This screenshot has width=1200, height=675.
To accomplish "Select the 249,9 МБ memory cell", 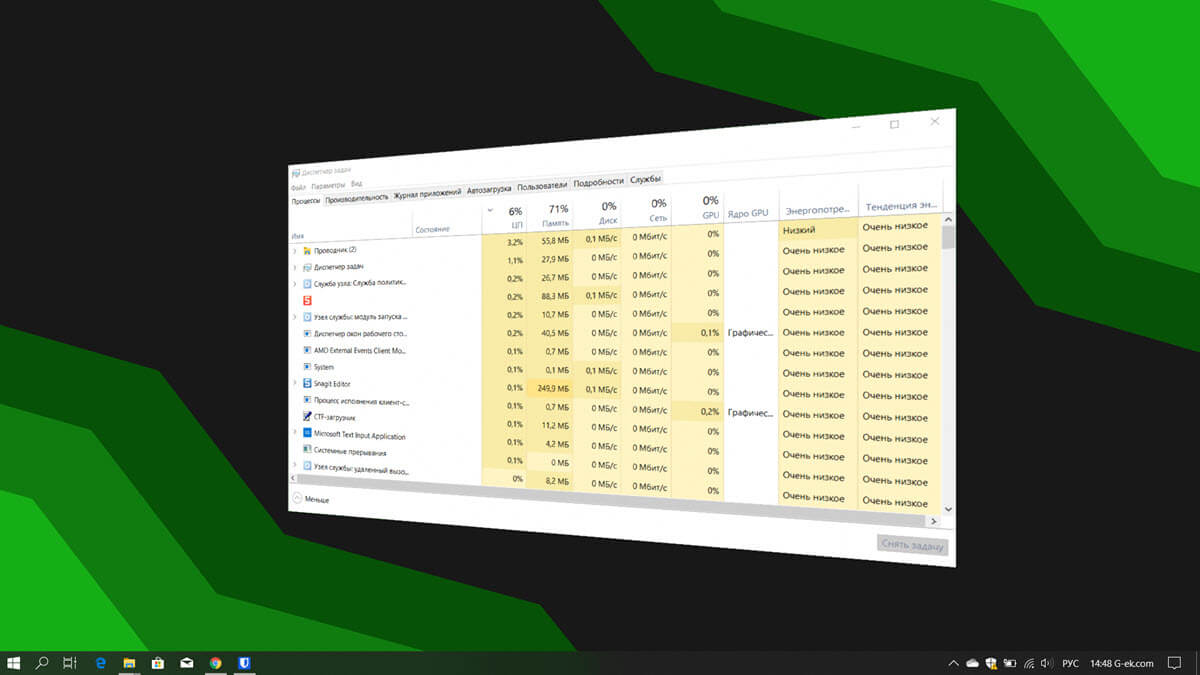I will 551,388.
